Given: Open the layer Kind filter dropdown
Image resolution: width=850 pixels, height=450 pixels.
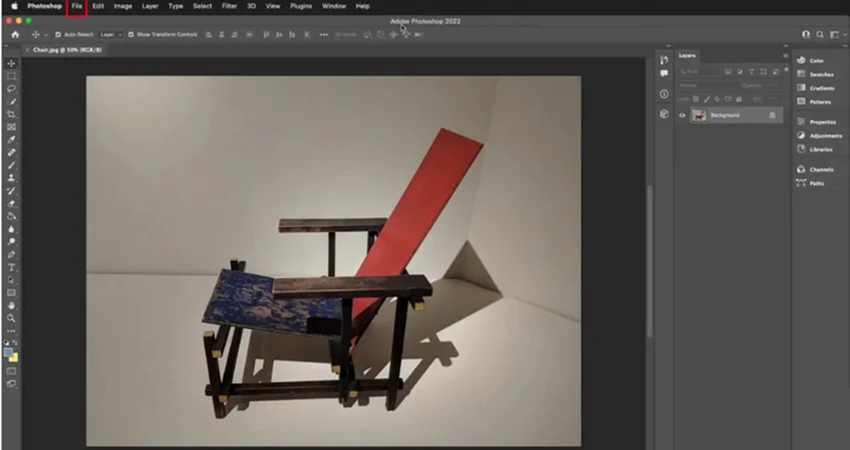Looking at the screenshot, I should click(699, 72).
